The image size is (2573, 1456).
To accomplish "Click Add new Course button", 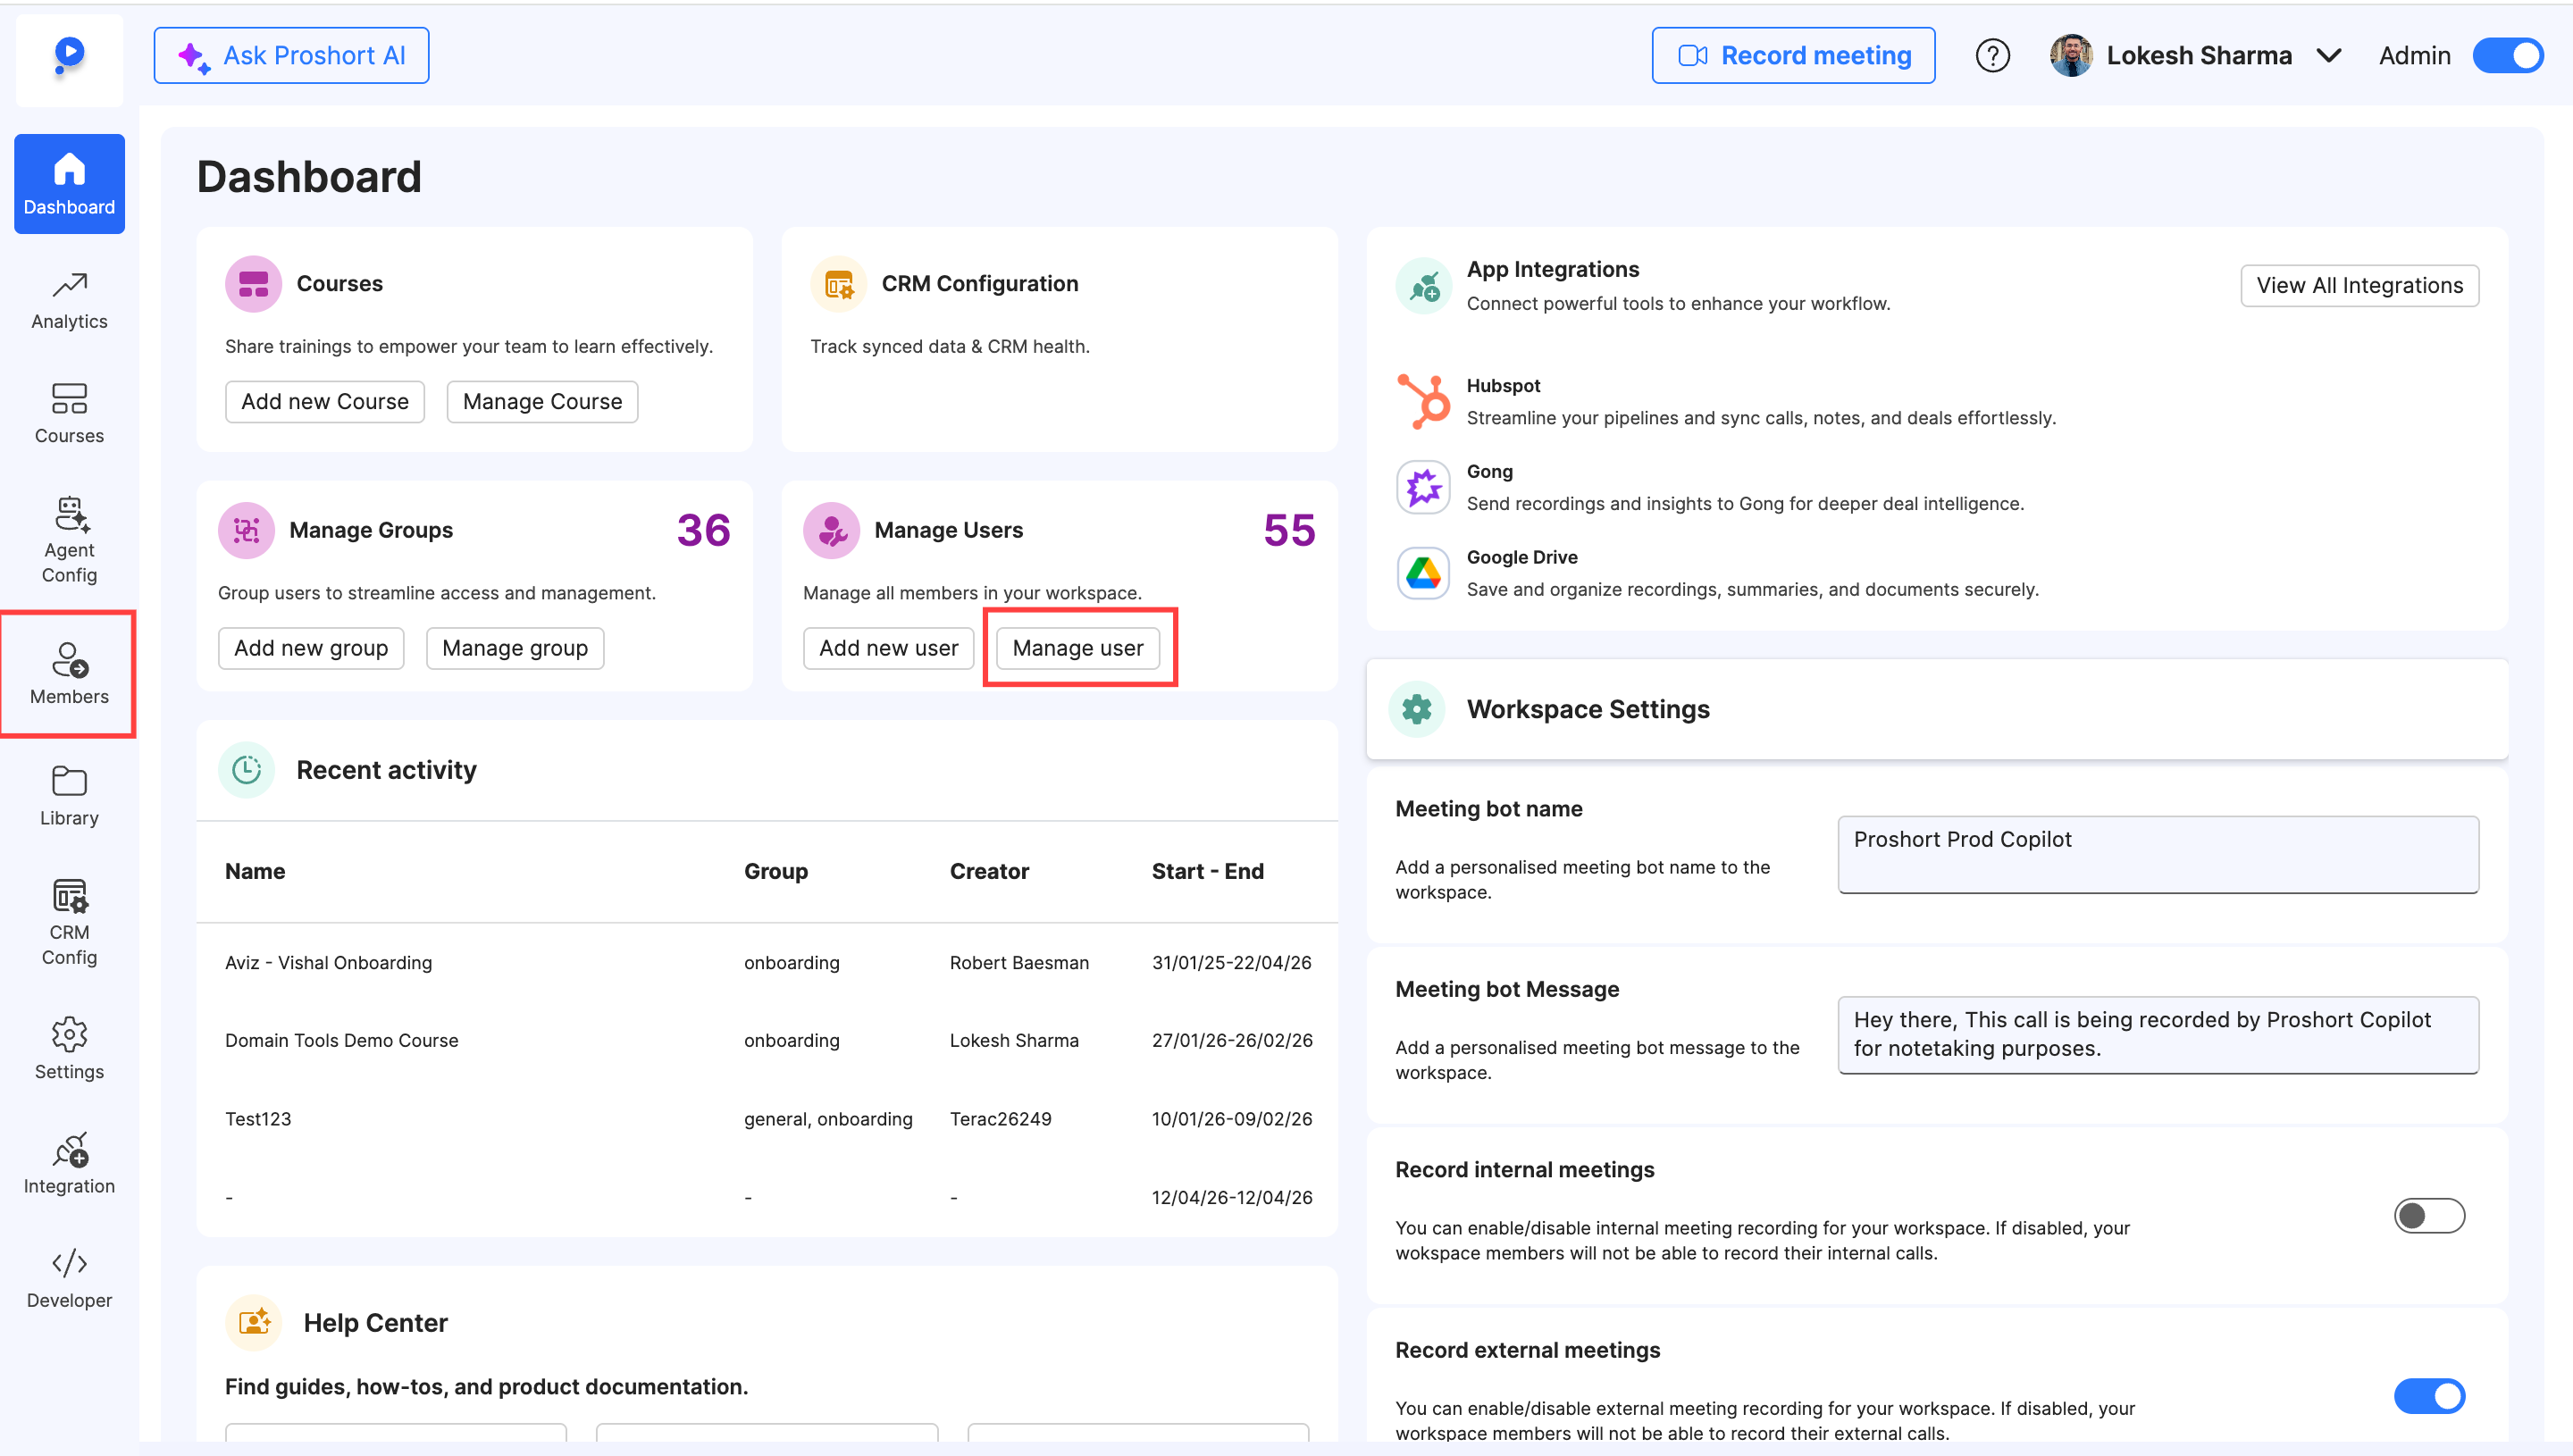I will 325,402.
